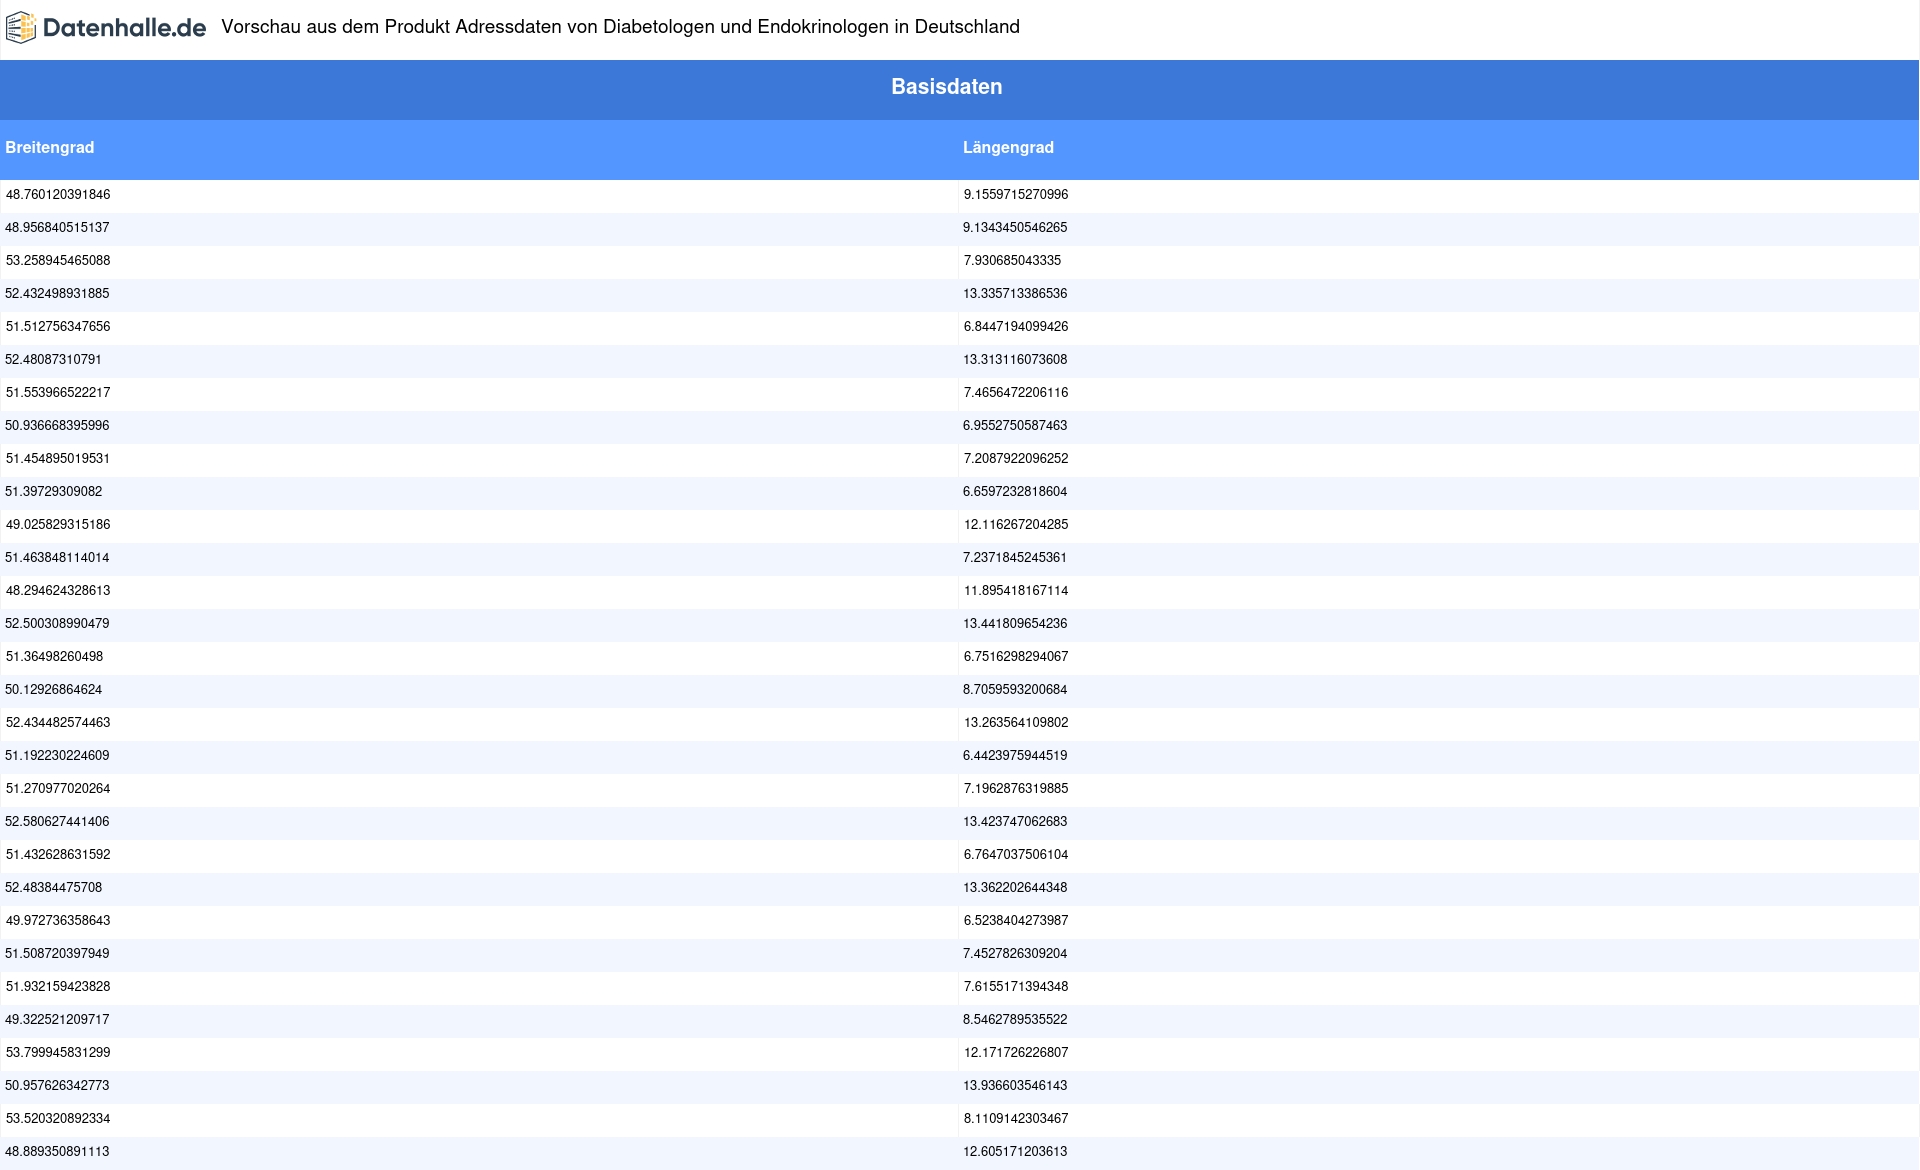This screenshot has width=1920, height=1170.
Task: Select longitude 13.263564109802
Action: tap(1015, 723)
